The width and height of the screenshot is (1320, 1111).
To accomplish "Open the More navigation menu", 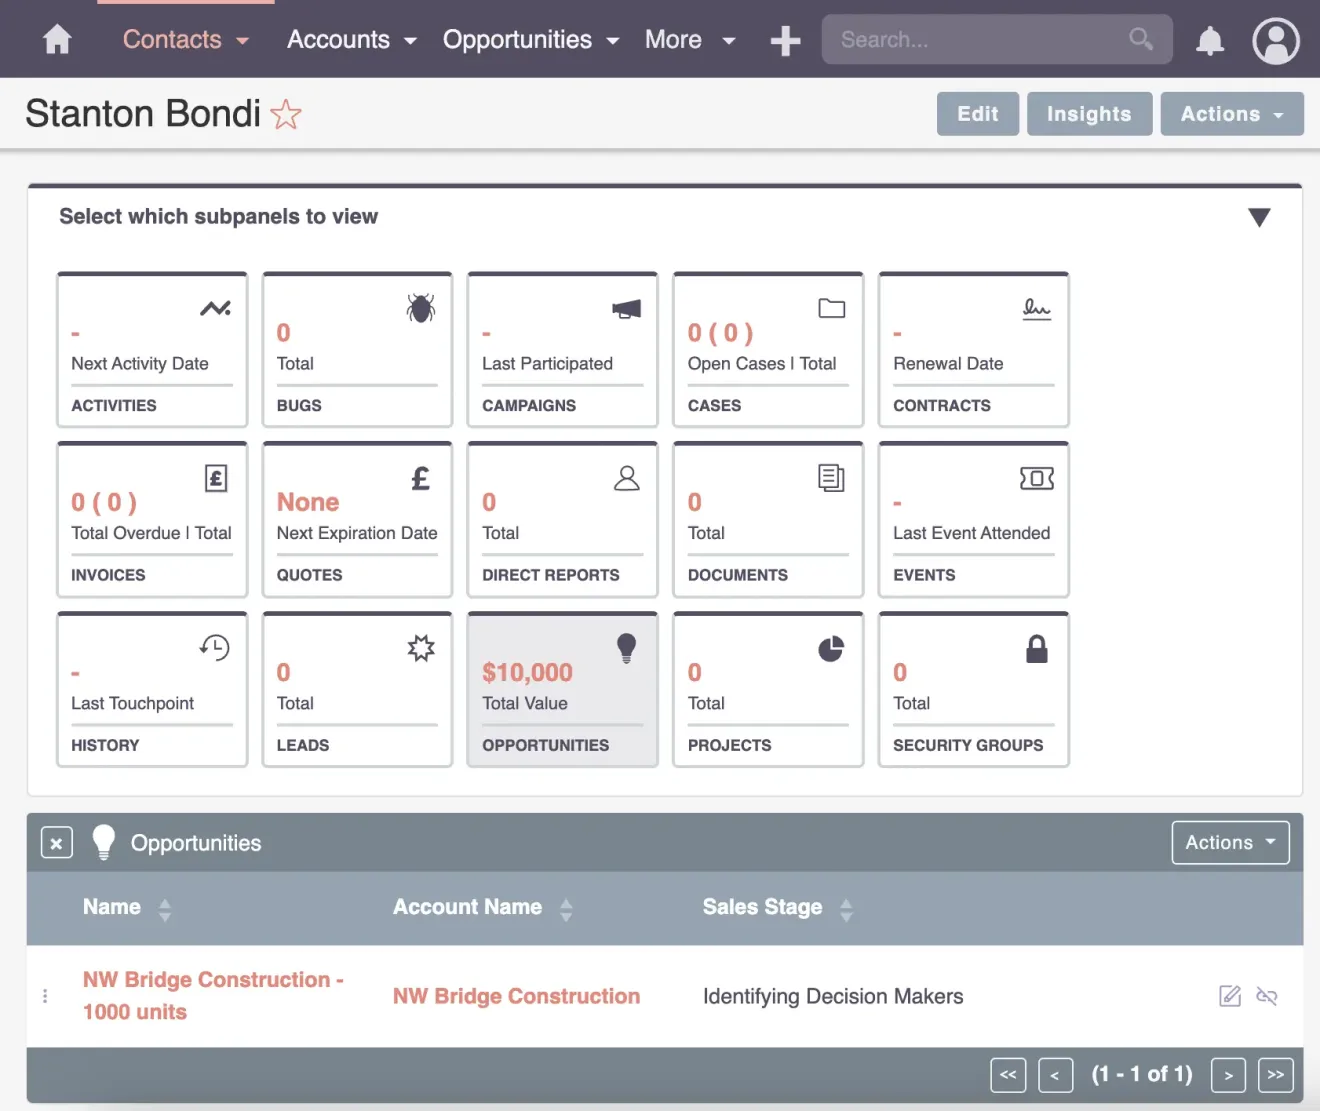I will [x=689, y=40].
